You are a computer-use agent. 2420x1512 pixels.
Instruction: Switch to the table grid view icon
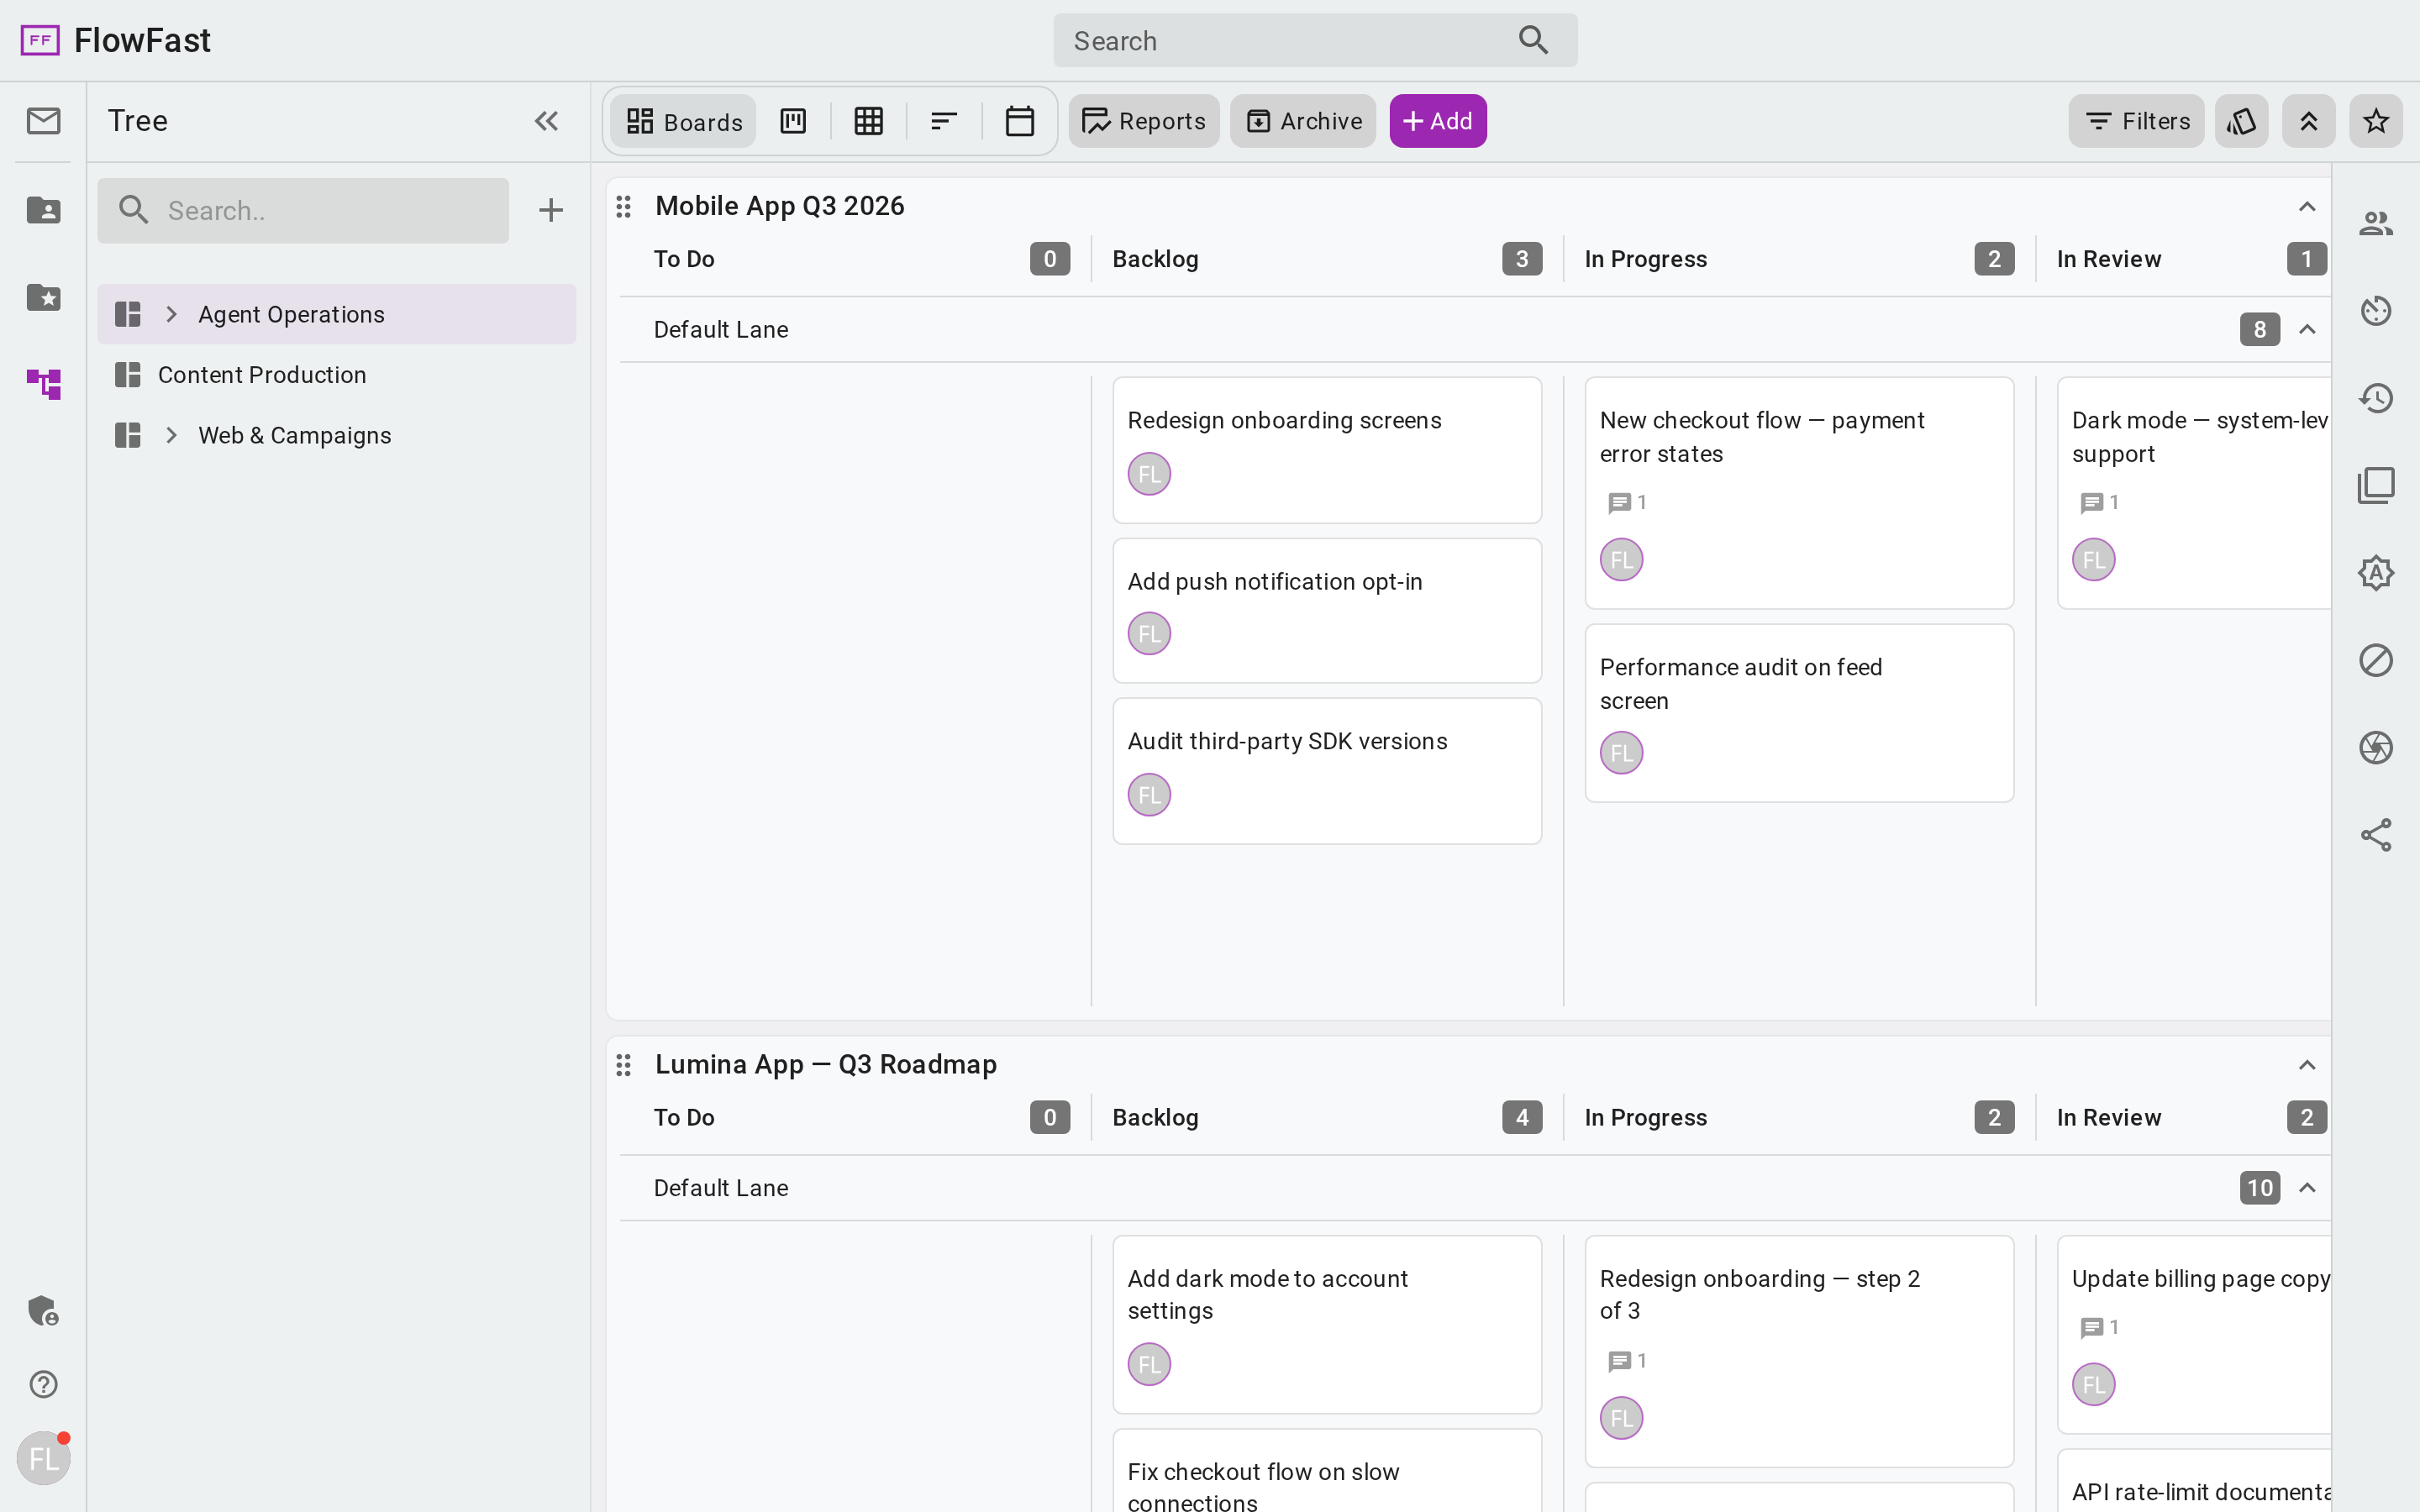click(869, 121)
